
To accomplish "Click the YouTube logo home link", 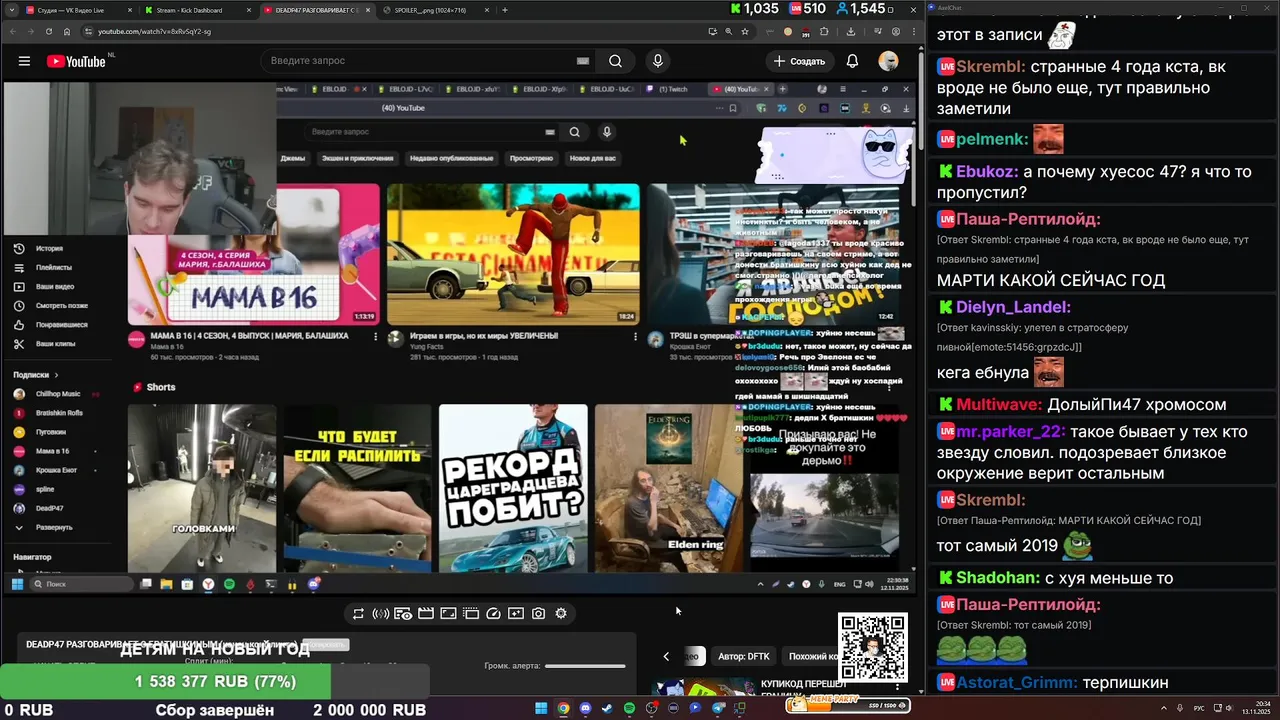I will (77, 61).
